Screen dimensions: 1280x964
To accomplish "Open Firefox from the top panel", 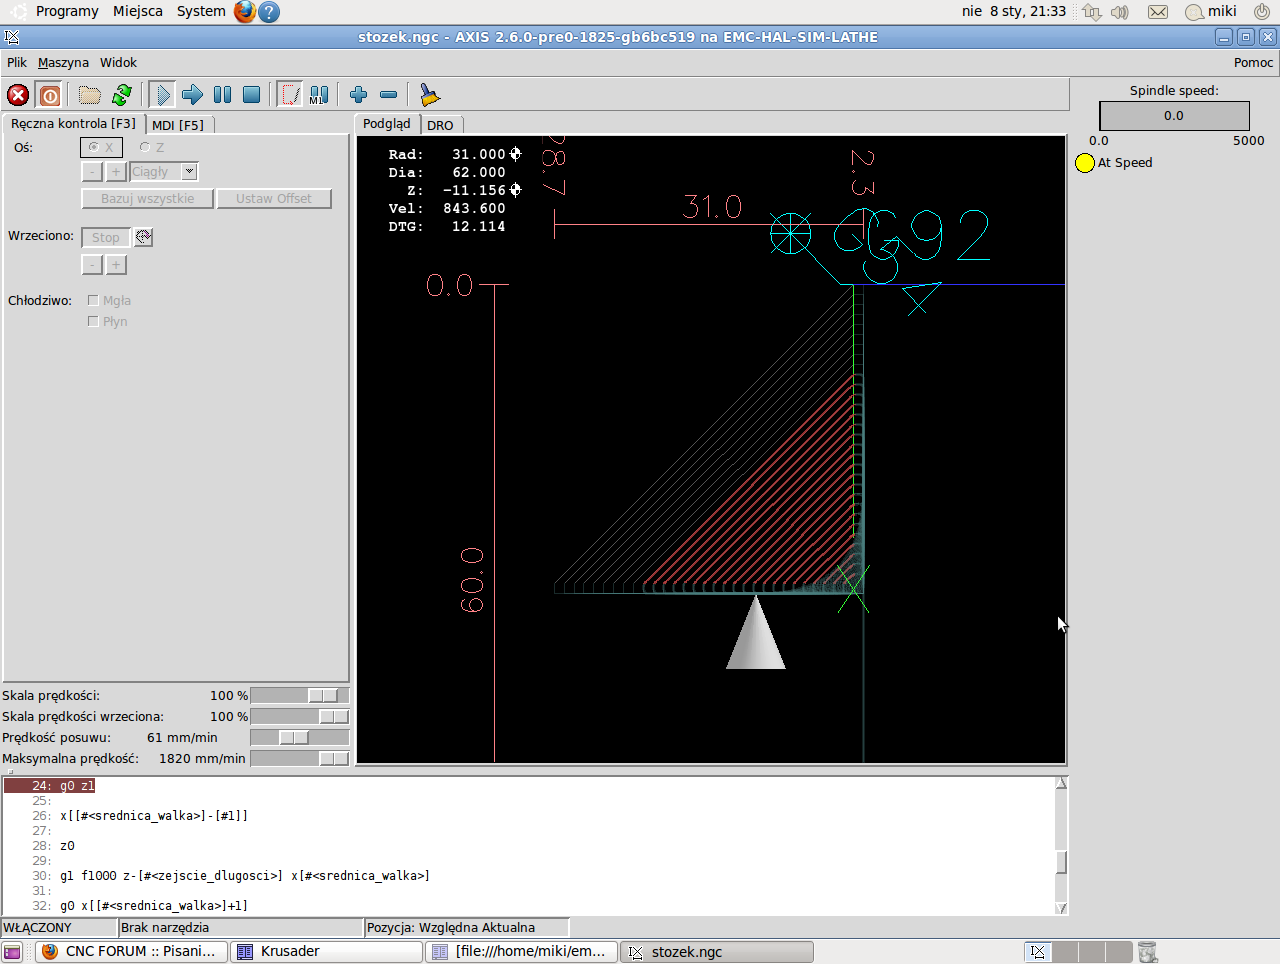I will (x=245, y=12).
